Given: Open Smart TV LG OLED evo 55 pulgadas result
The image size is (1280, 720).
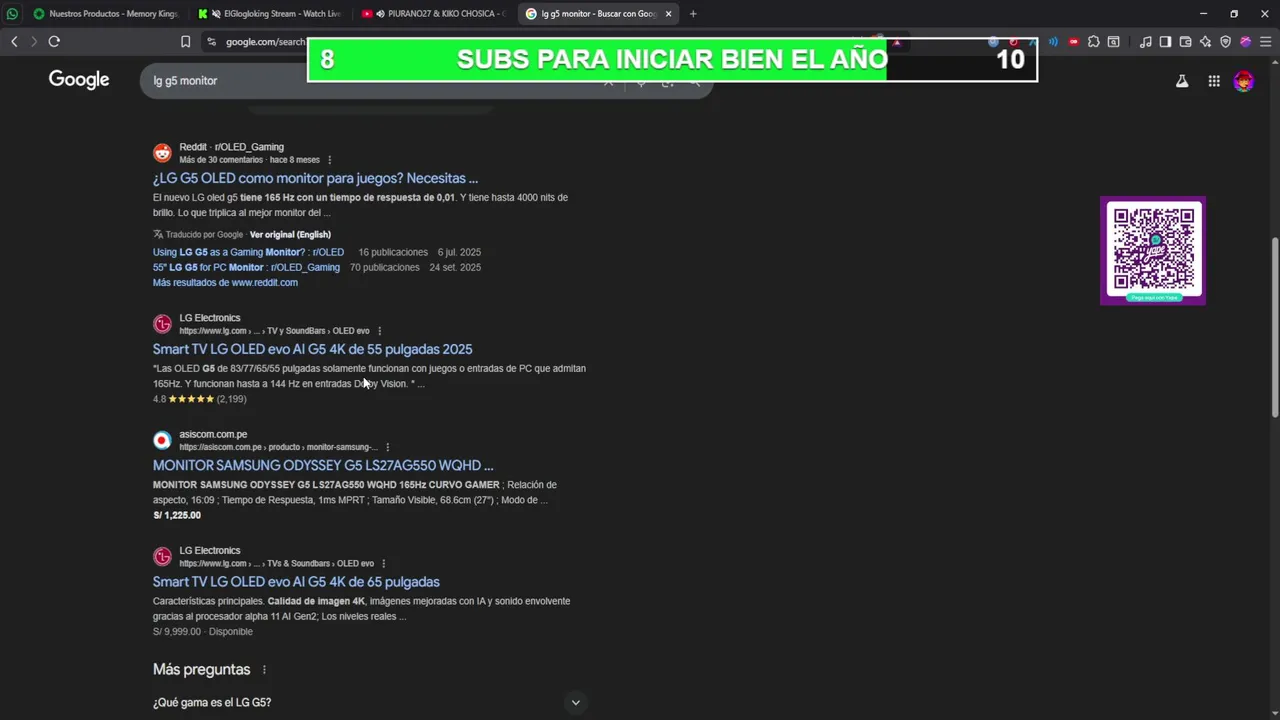Looking at the screenshot, I should click(x=312, y=350).
